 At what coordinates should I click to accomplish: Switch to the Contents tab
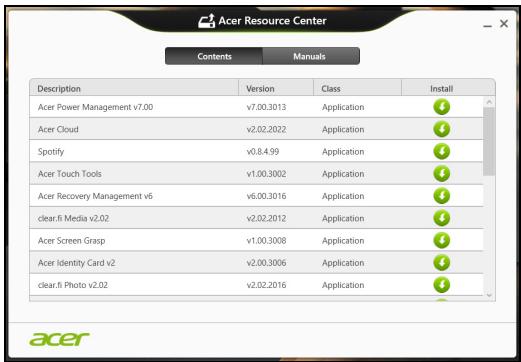214,56
